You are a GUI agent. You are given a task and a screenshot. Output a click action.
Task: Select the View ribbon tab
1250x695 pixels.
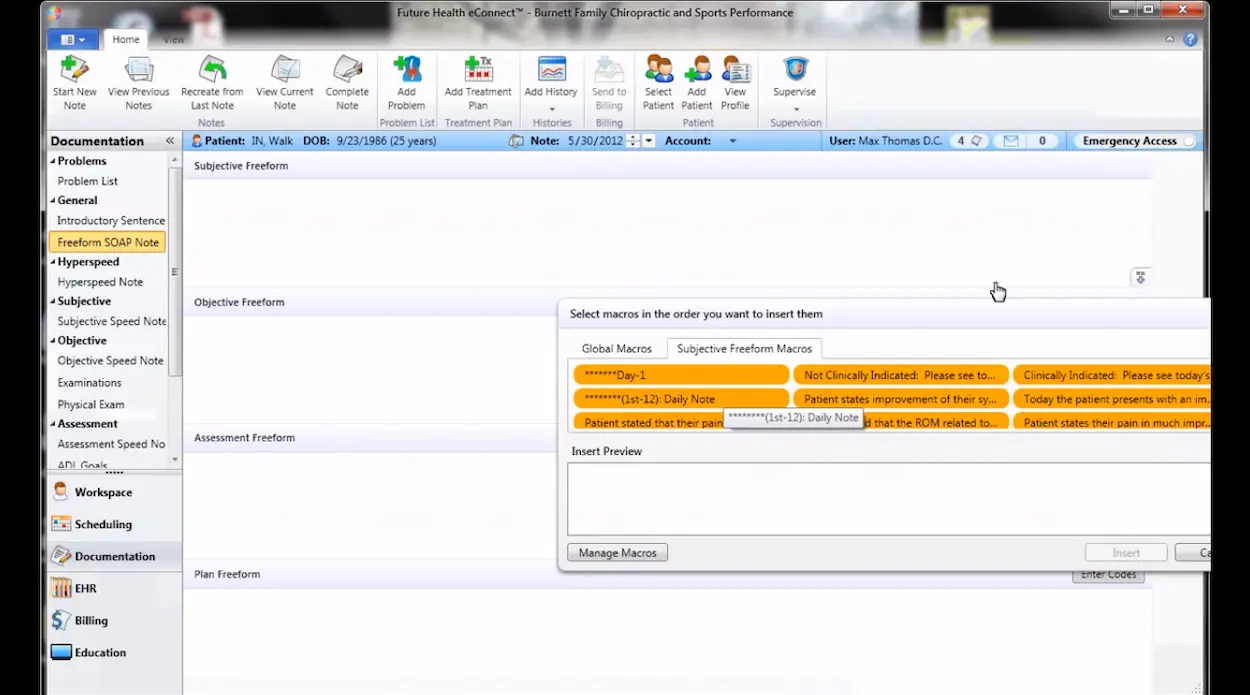(x=173, y=39)
